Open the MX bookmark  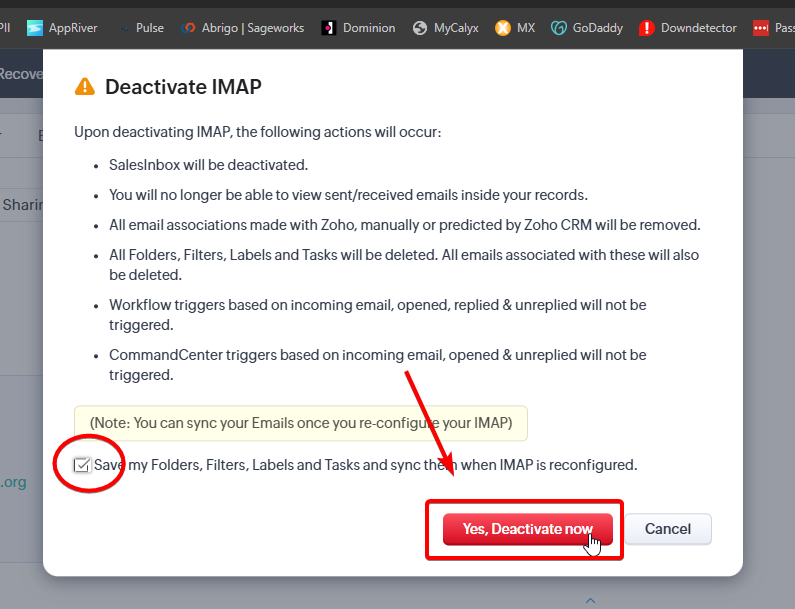coord(515,28)
